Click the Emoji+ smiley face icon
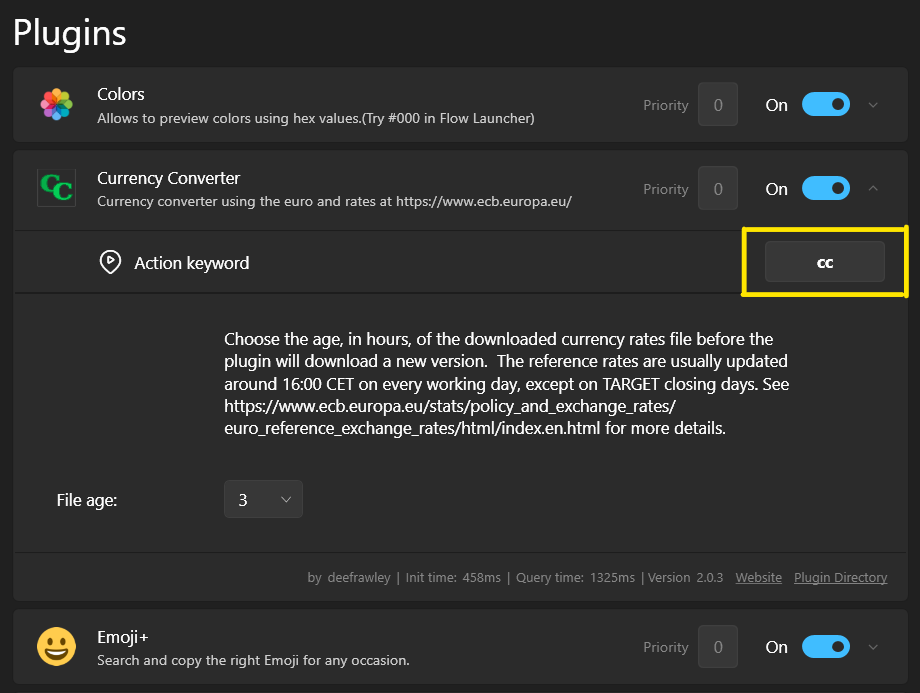The height and width of the screenshot is (693, 920). [56, 647]
